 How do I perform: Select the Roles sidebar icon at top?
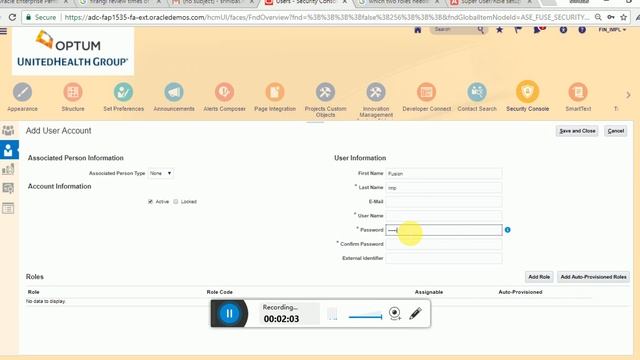(x=8, y=130)
